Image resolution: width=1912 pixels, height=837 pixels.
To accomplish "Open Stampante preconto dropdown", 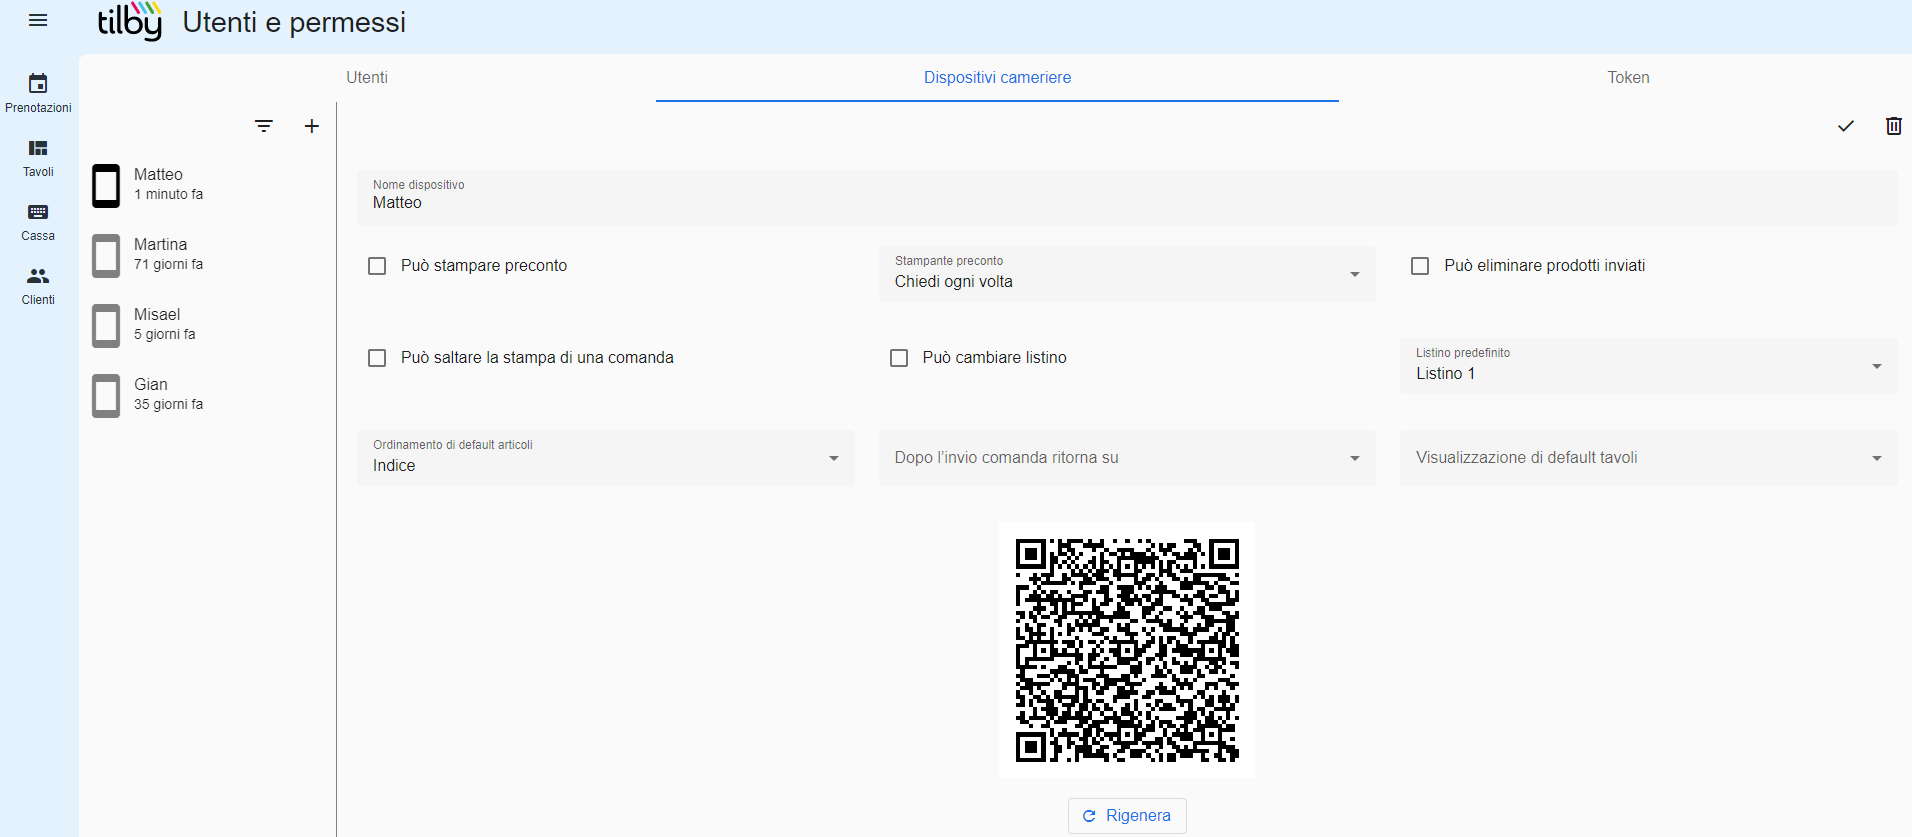I will click(x=1127, y=274).
